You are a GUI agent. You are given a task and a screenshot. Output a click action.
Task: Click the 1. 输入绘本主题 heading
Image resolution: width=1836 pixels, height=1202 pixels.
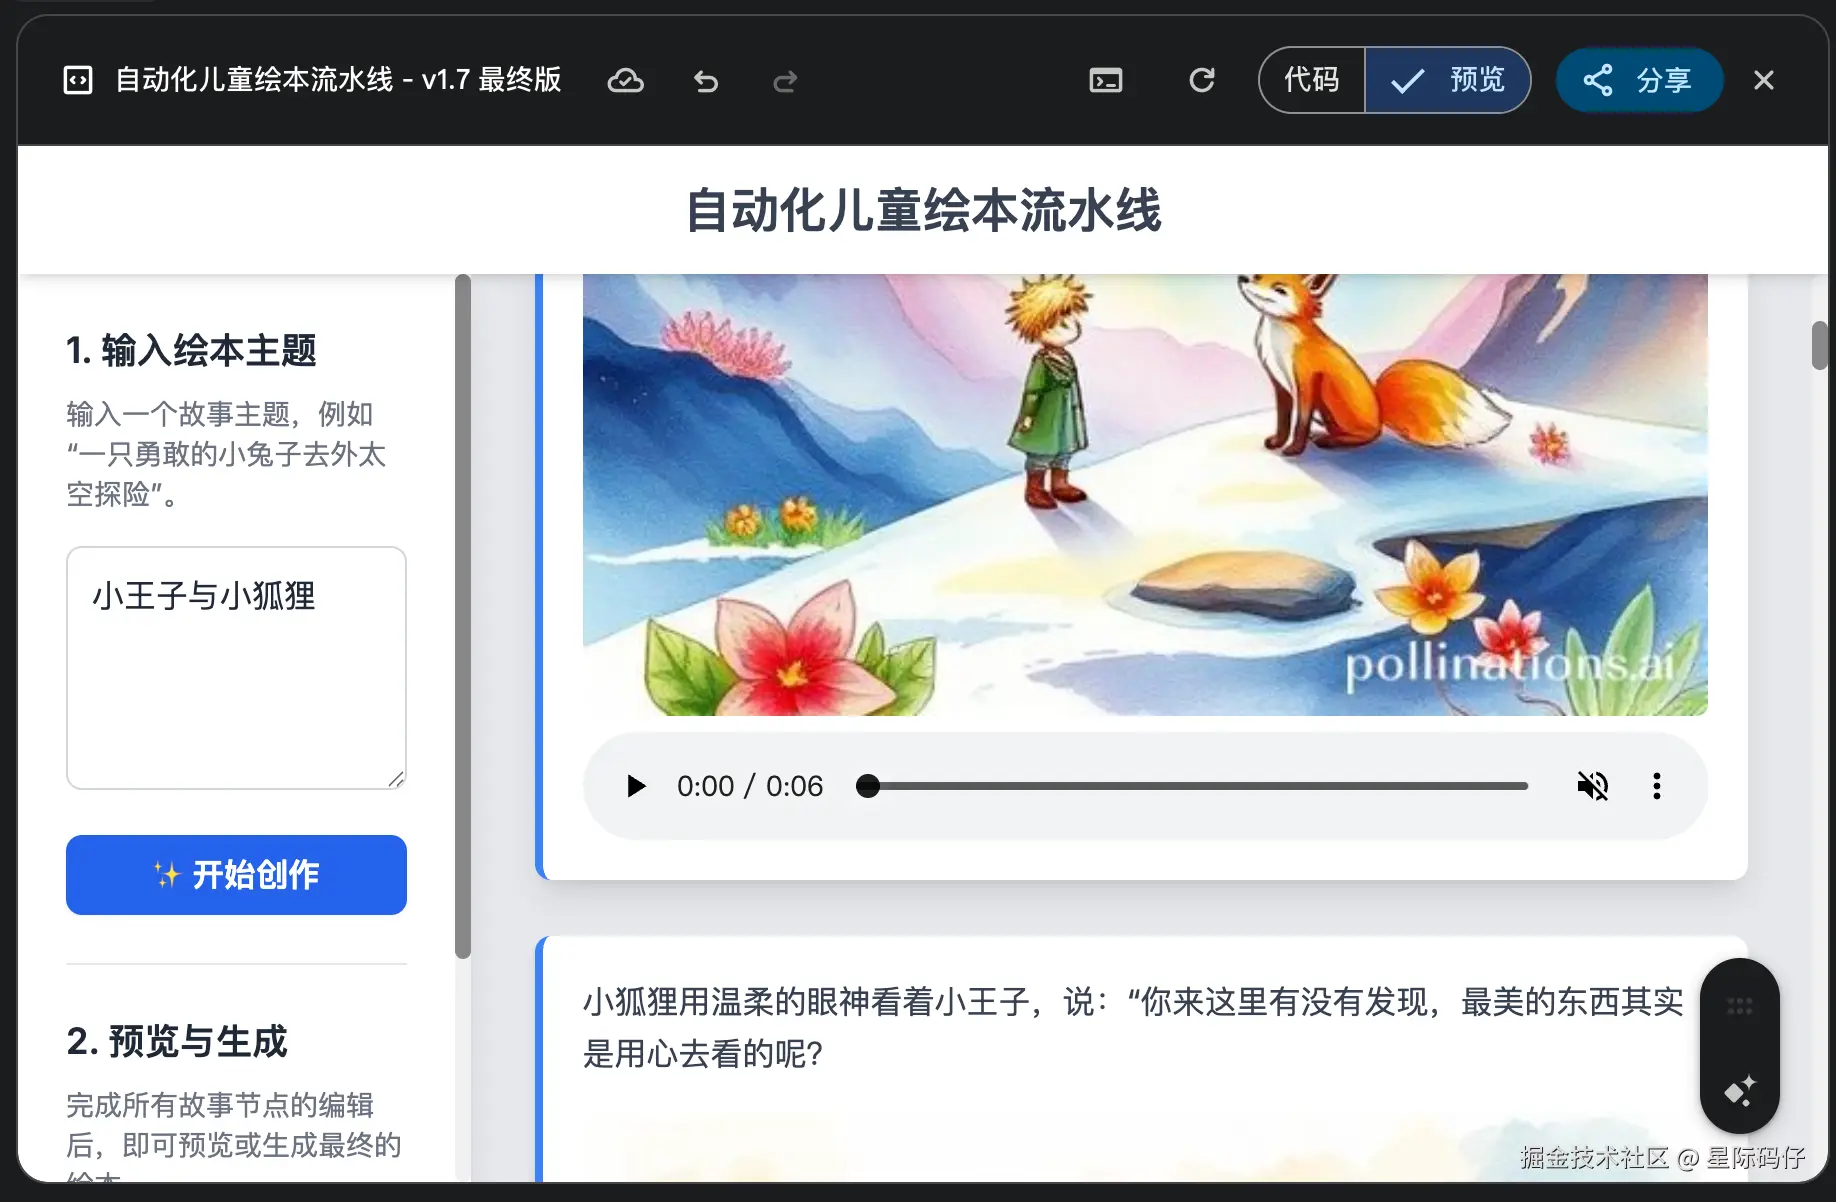coord(191,351)
